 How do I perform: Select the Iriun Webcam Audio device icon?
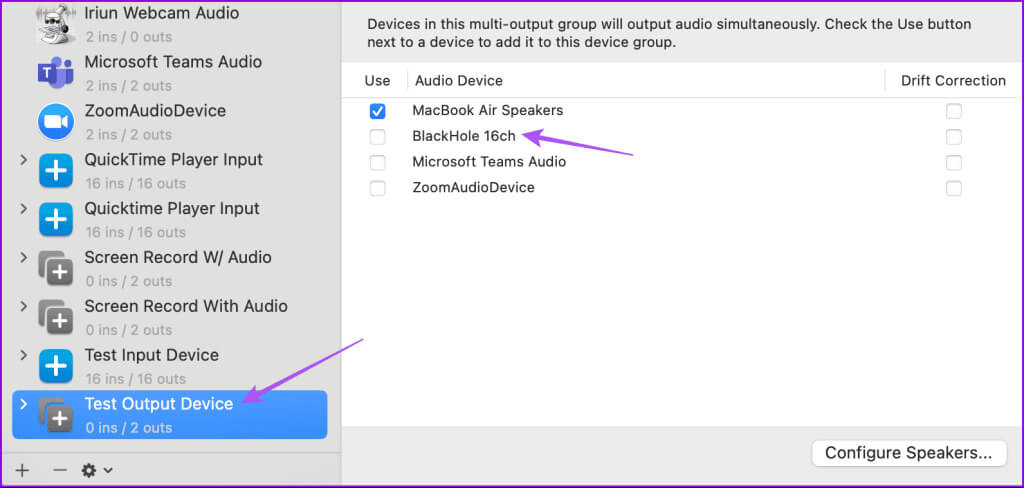coord(56,24)
